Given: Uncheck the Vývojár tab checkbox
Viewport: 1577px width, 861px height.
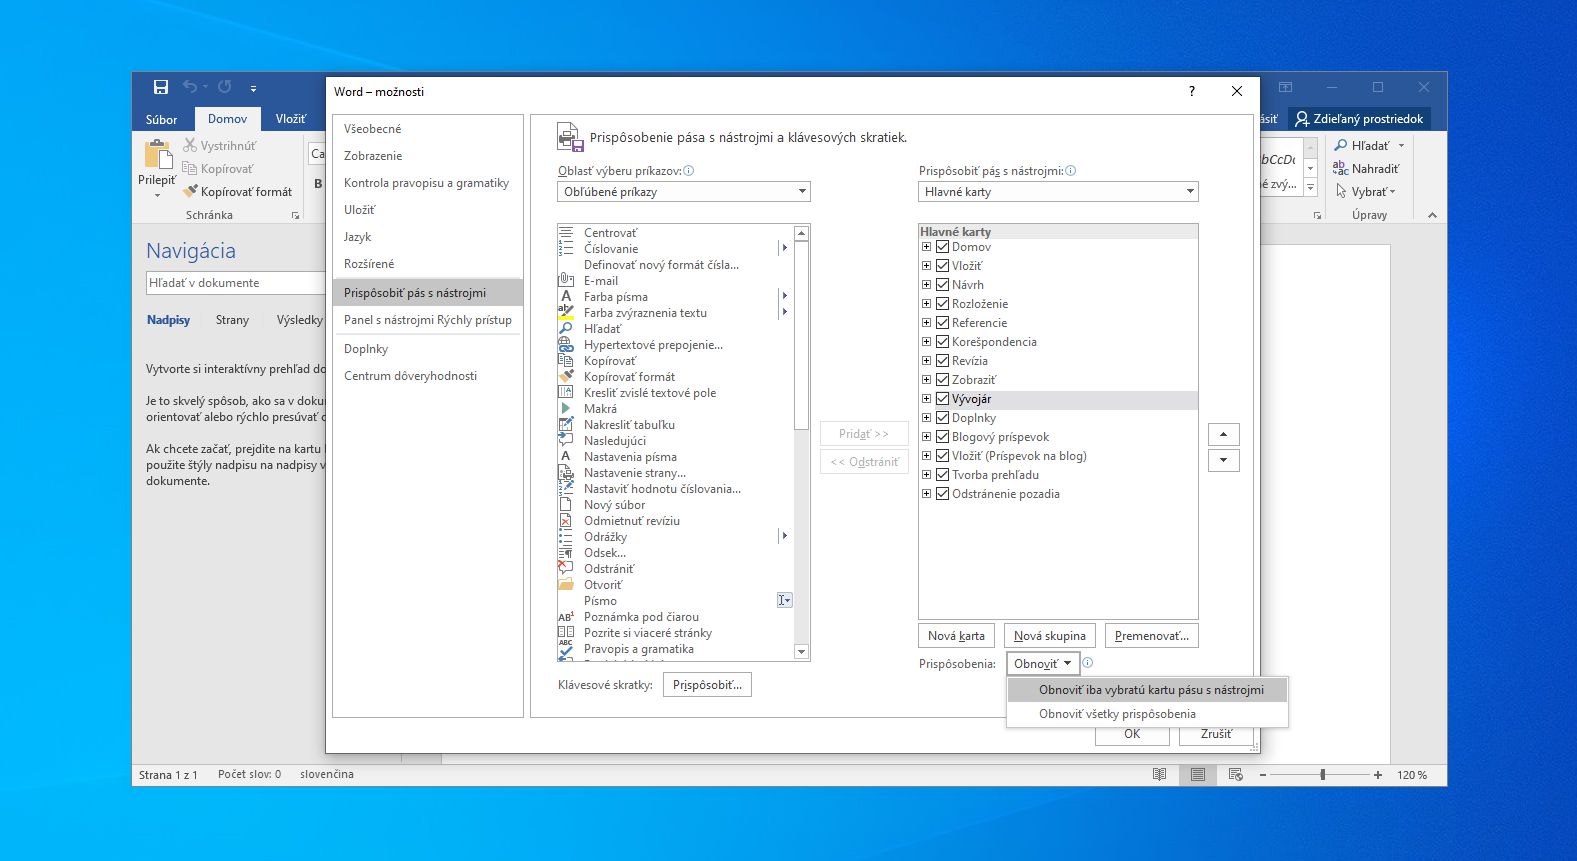Looking at the screenshot, I should (x=942, y=399).
